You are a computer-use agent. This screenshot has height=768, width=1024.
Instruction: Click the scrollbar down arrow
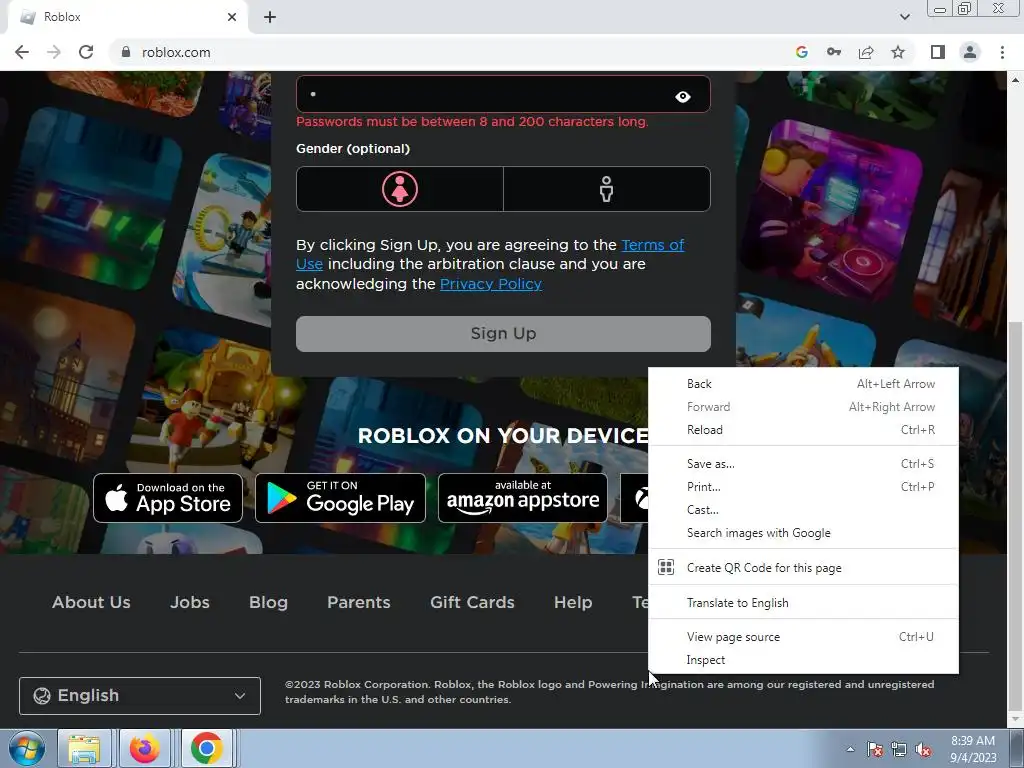pos(1015,720)
